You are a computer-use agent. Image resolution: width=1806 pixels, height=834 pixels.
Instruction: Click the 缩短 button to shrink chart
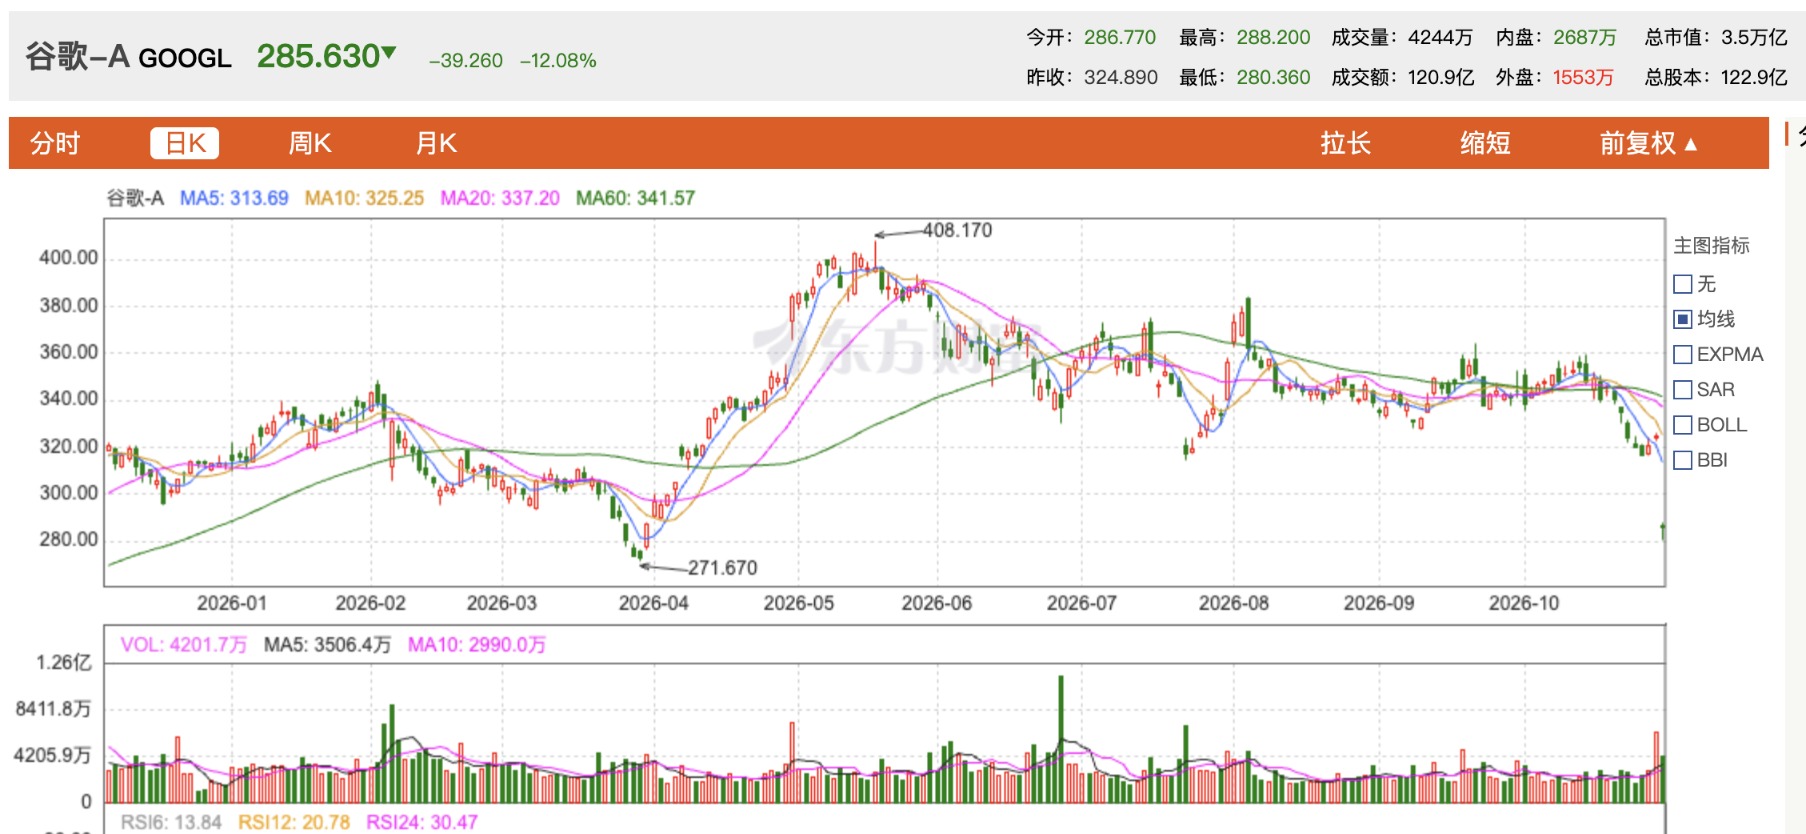pyautogui.click(x=1485, y=143)
